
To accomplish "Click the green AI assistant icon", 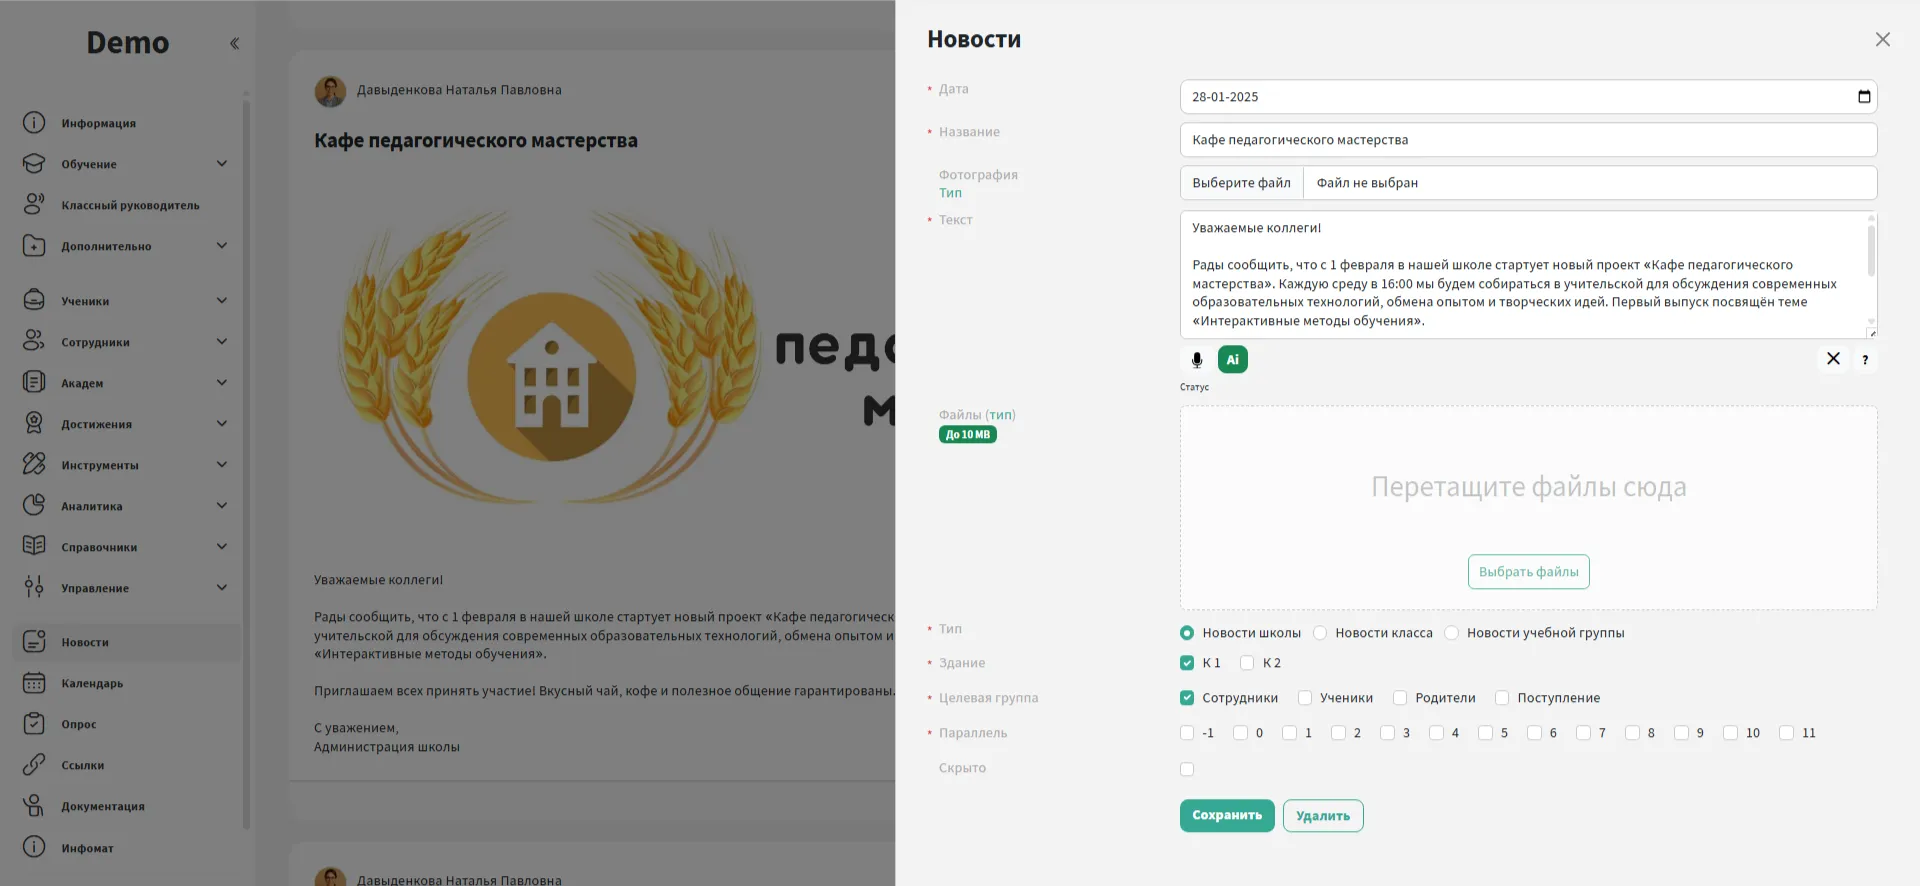I will coord(1232,360).
